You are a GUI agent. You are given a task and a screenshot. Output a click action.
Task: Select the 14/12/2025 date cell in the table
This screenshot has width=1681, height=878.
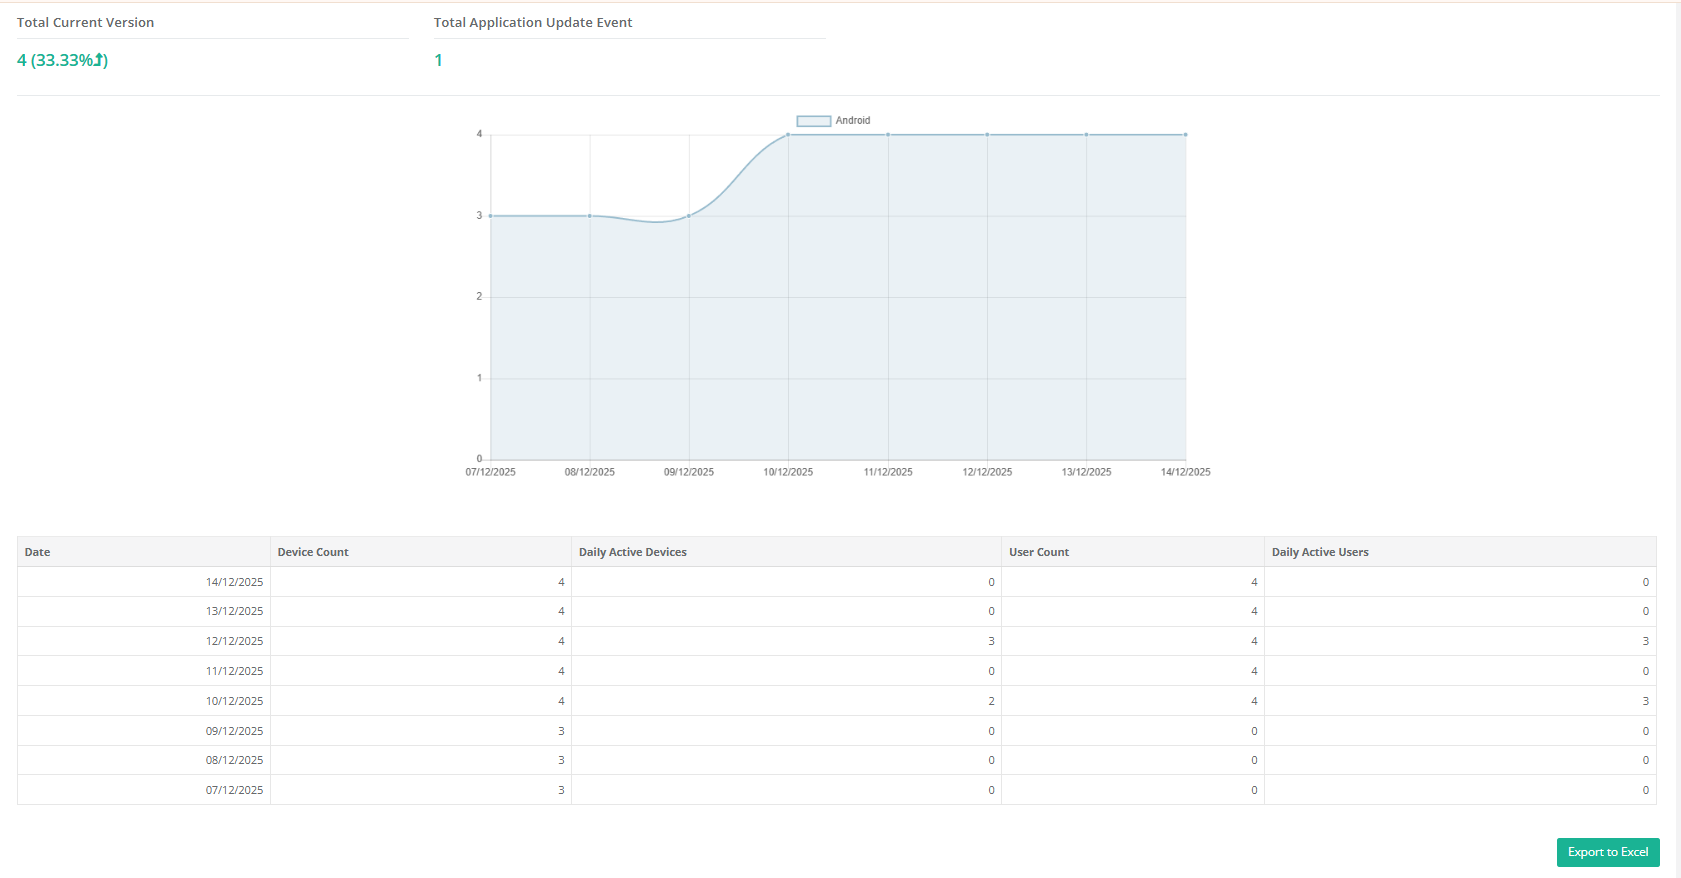(x=234, y=582)
